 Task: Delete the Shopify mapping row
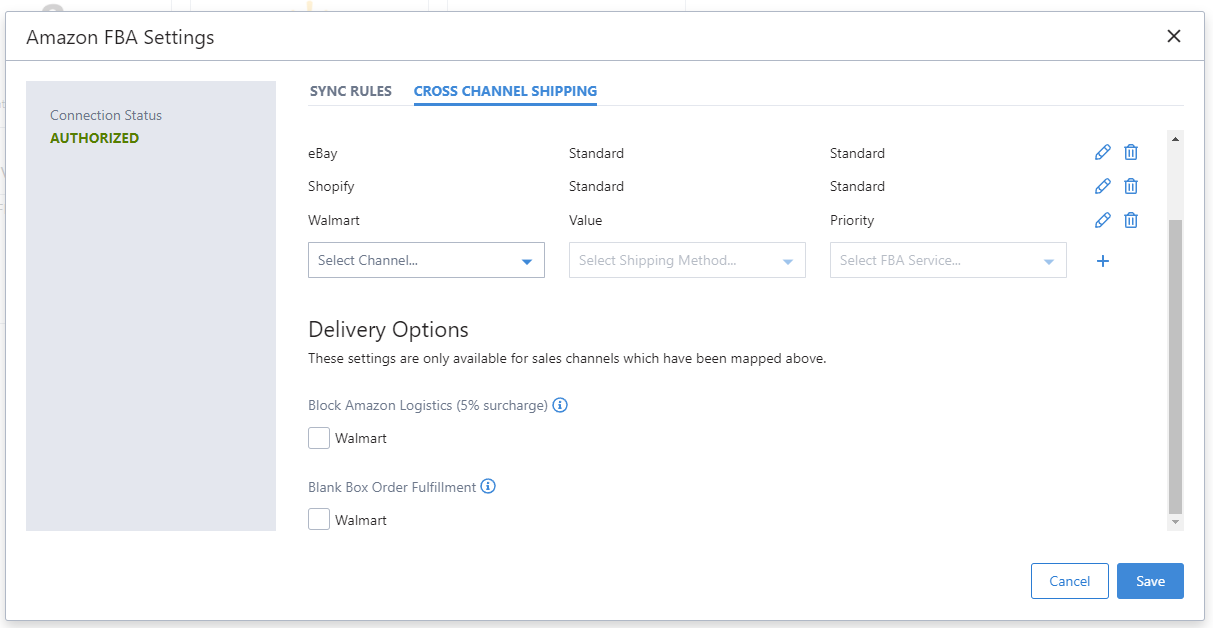1131,186
